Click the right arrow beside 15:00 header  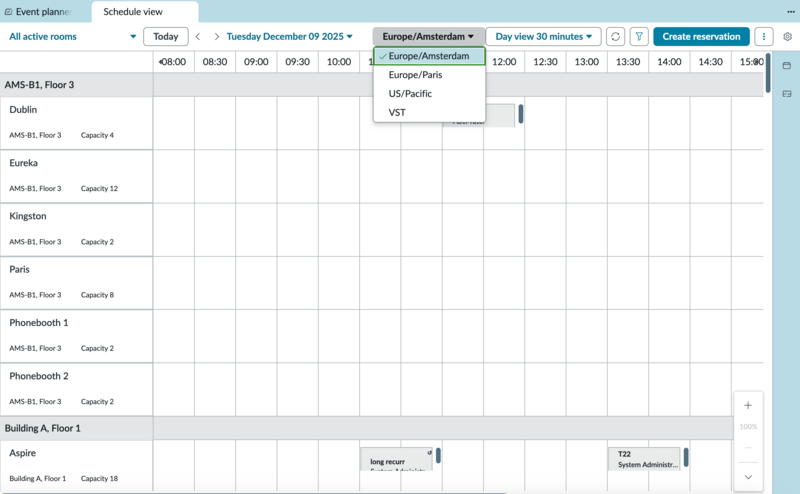[756, 62]
